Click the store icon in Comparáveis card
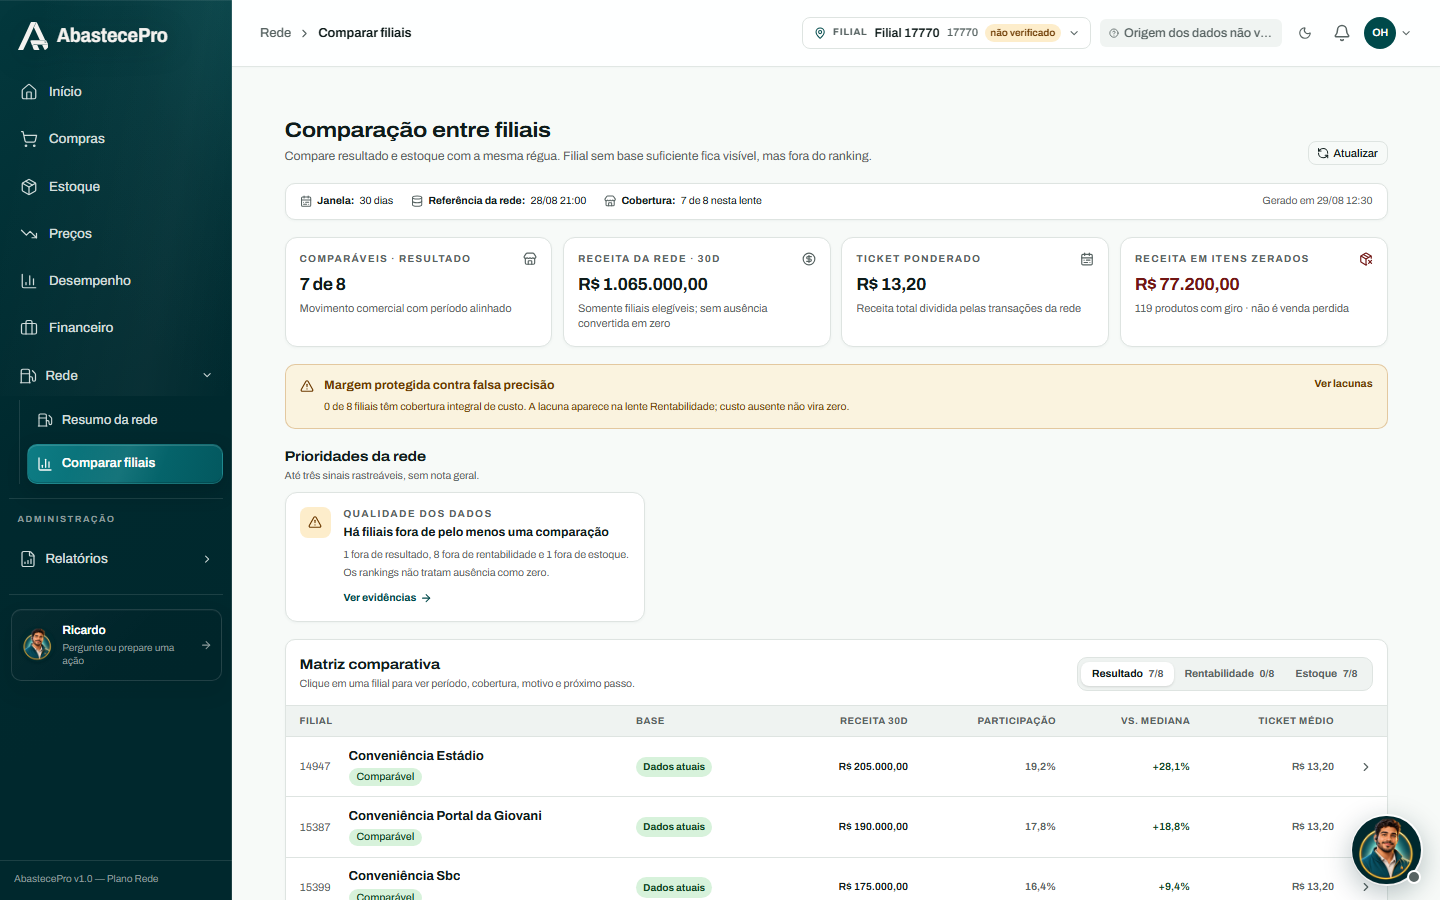This screenshot has width=1440, height=900. click(x=530, y=259)
